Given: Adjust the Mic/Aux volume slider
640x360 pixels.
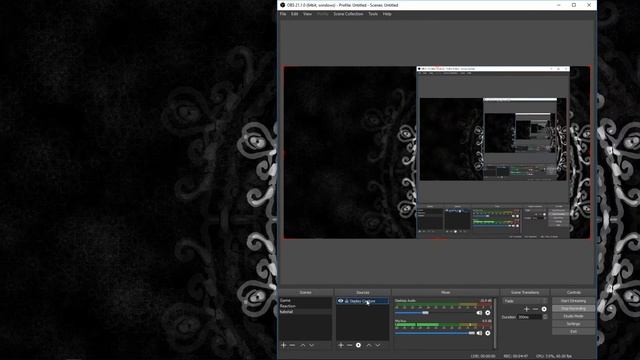Looking at the screenshot, I should click(x=435, y=333).
